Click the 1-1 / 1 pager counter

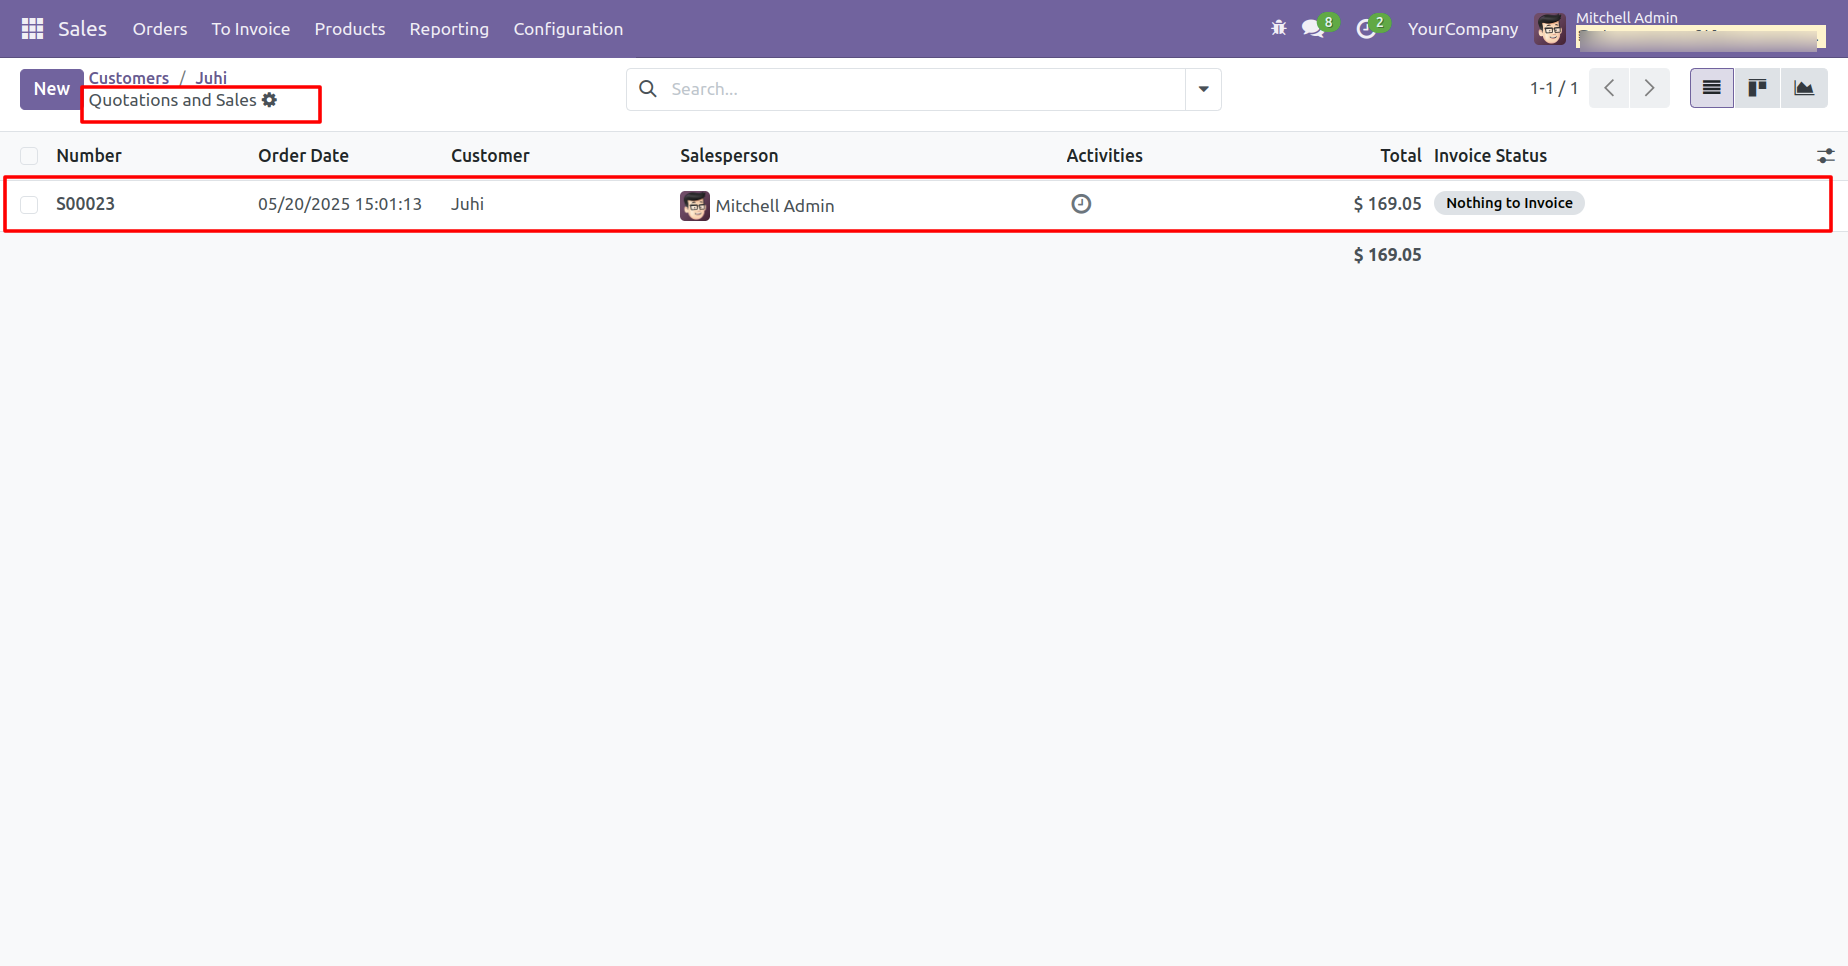[1553, 88]
